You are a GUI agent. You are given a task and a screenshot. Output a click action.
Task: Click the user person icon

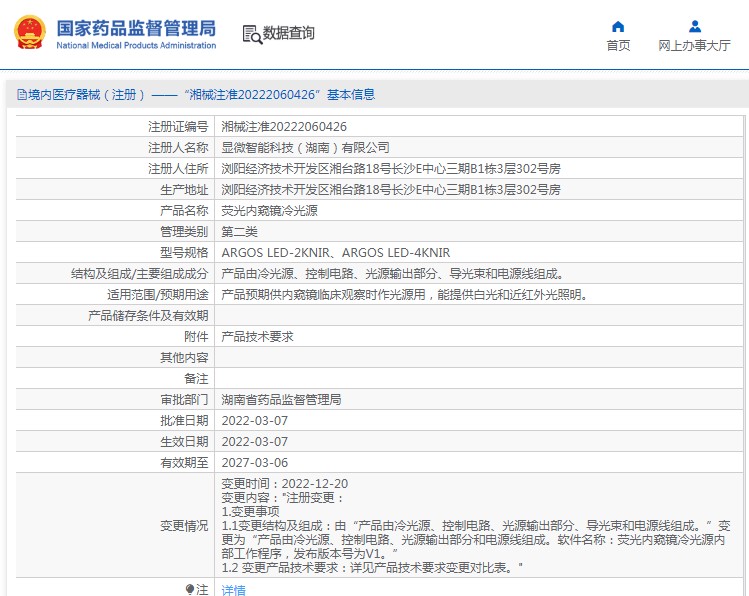pos(694,26)
